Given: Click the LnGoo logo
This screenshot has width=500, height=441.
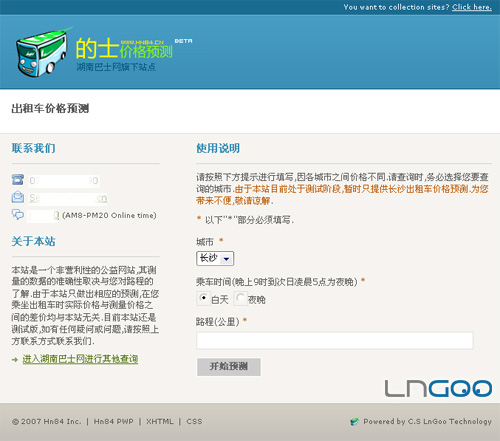Looking at the screenshot, I should pos(438,388).
